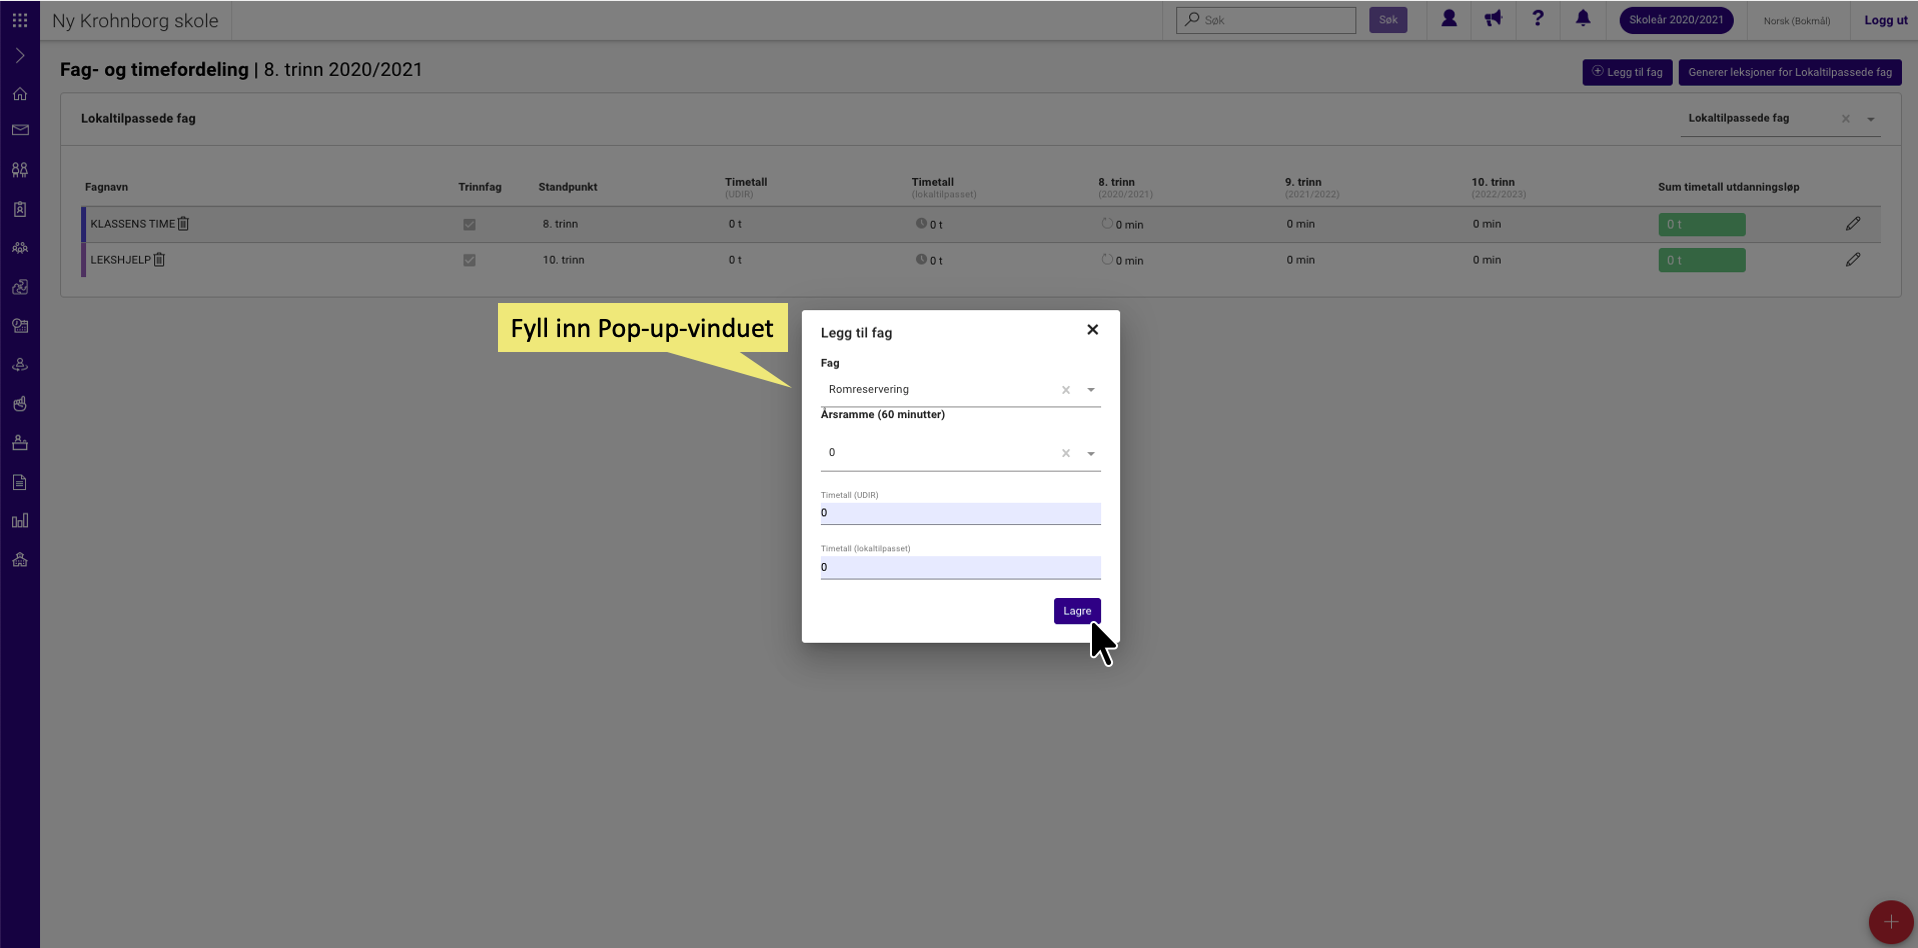Edit LEKSHJELP row with pencil icon
Viewport: 1918px width, 948px height.
pos(1853,260)
